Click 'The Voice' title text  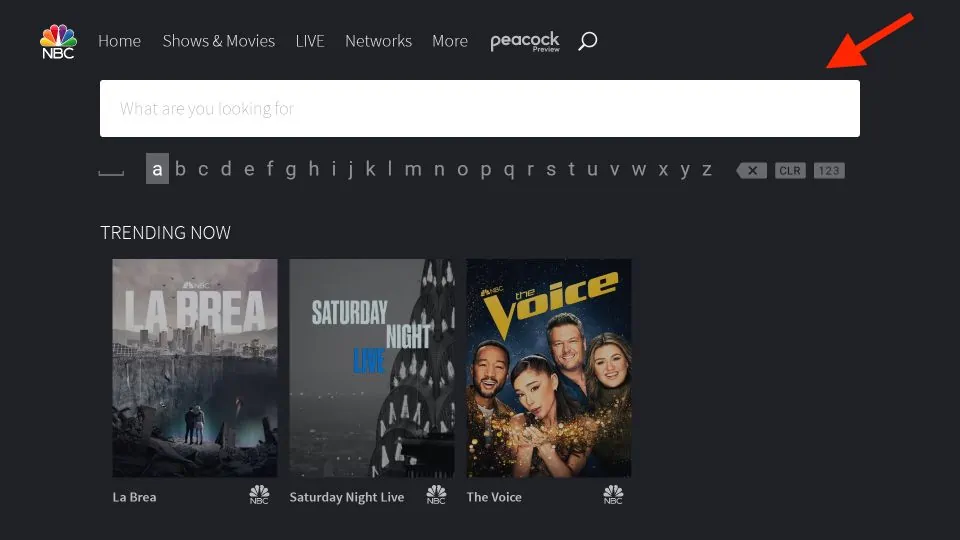[x=494, y=497]
